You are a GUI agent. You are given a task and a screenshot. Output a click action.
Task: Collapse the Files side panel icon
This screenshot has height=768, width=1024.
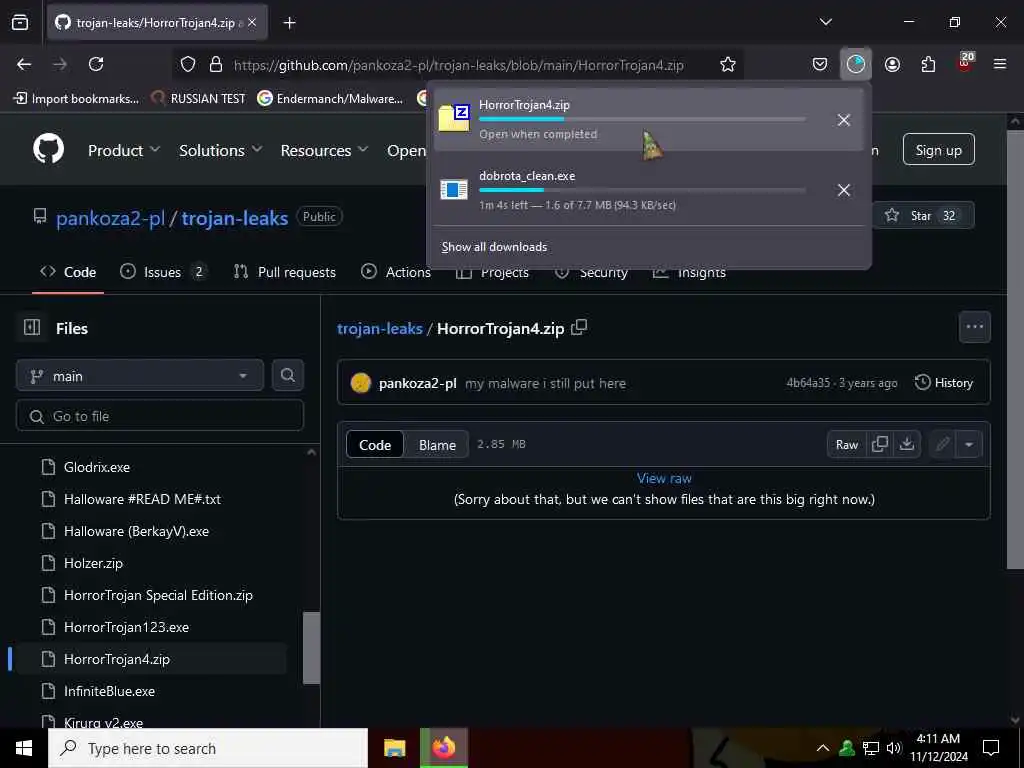(31, 327)
